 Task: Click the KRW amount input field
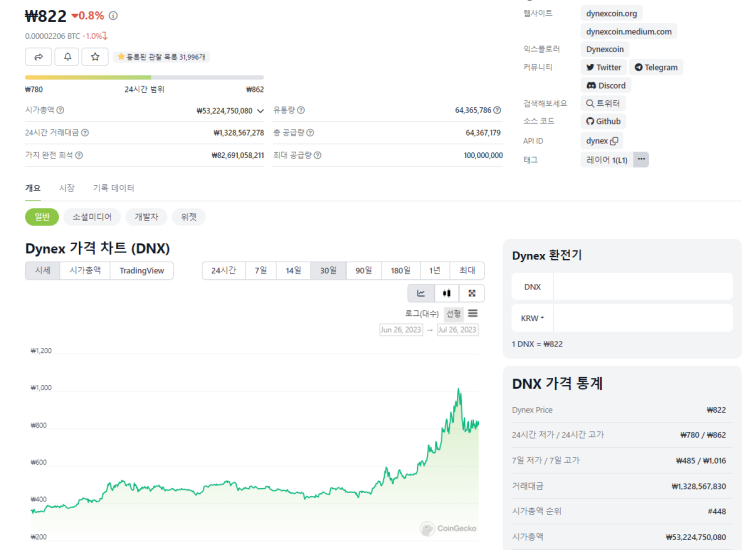tap(643, 318)
